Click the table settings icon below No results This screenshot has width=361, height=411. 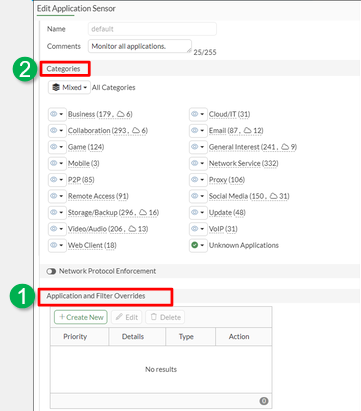pos(264,401)
